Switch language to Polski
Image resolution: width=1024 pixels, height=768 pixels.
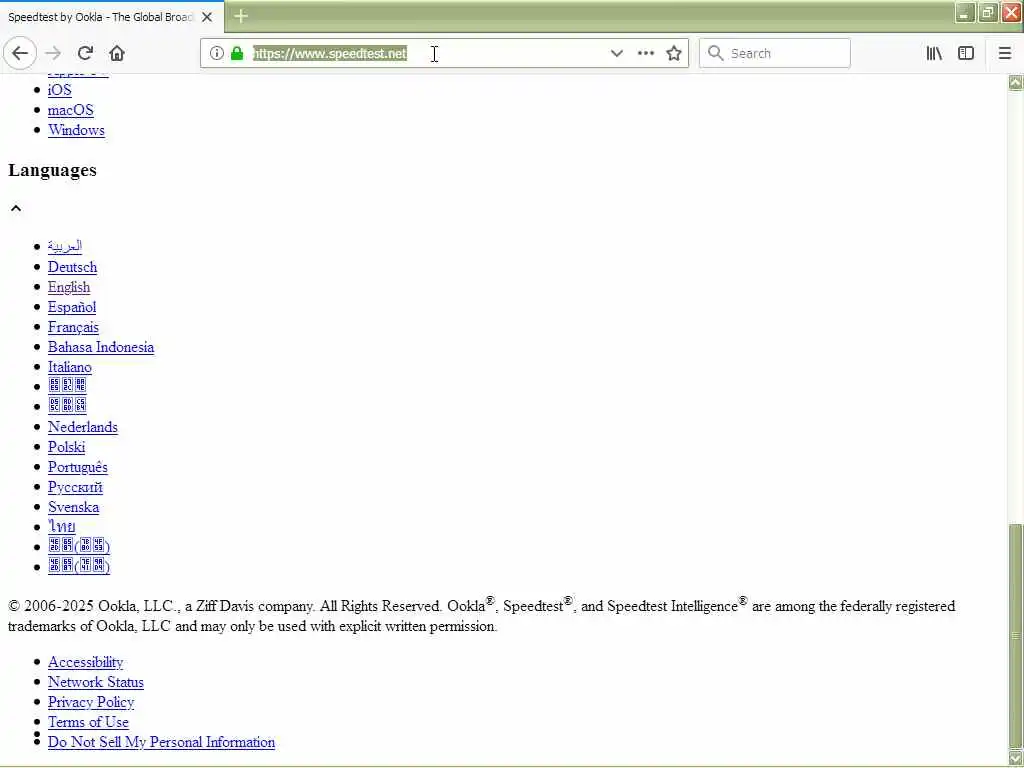point(66,447)
